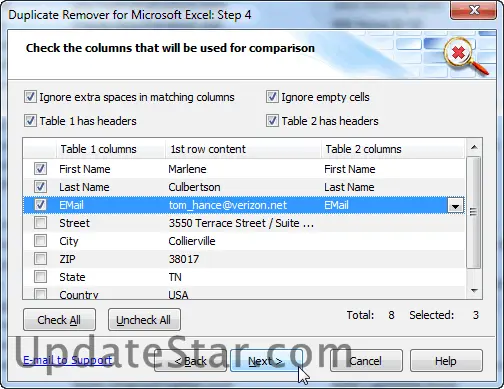Click the 1st row content header
Screen dimensions: 504x389
243,149
